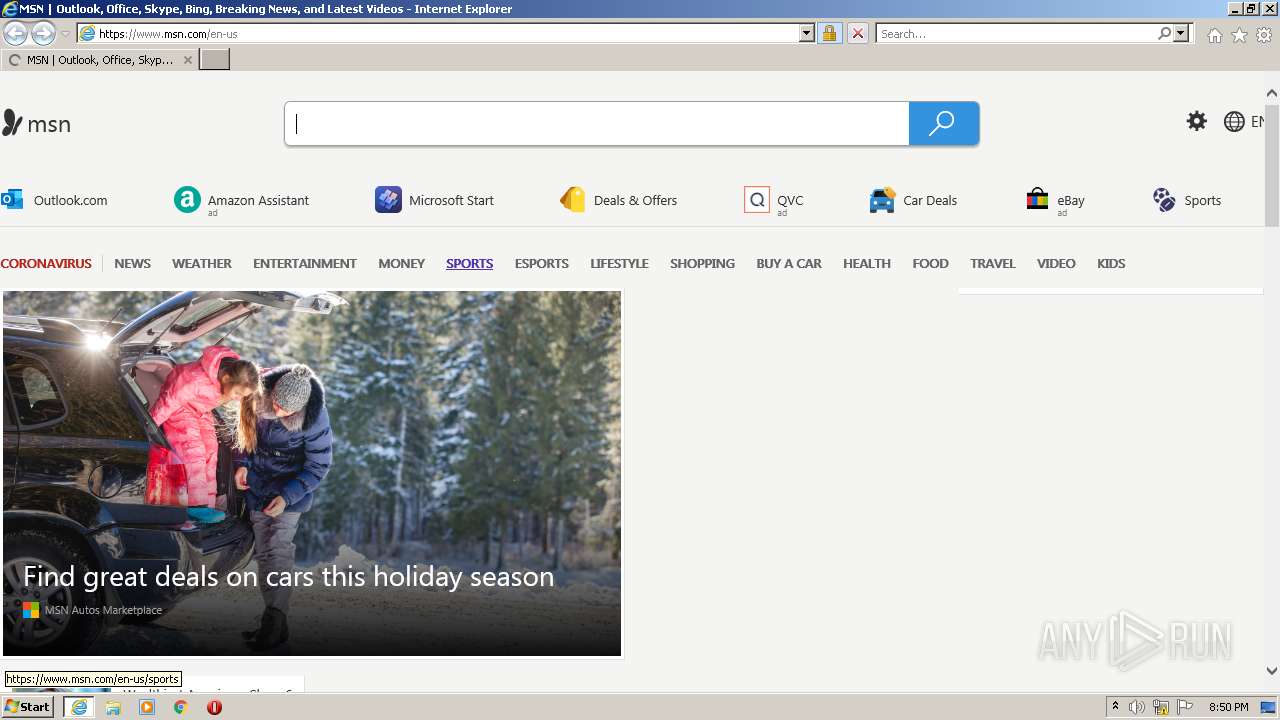Click the Internet Explorer Back arrow
The height and width of the screenshot is (720, 1280).
click(x=15, y=33)
